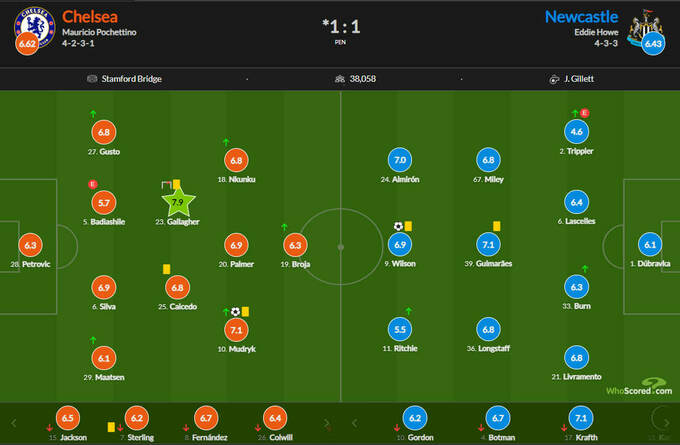This screenshot has width=680, height=445.
Task: Click Caicedo's yellow card icon
Action: (165, 268)
